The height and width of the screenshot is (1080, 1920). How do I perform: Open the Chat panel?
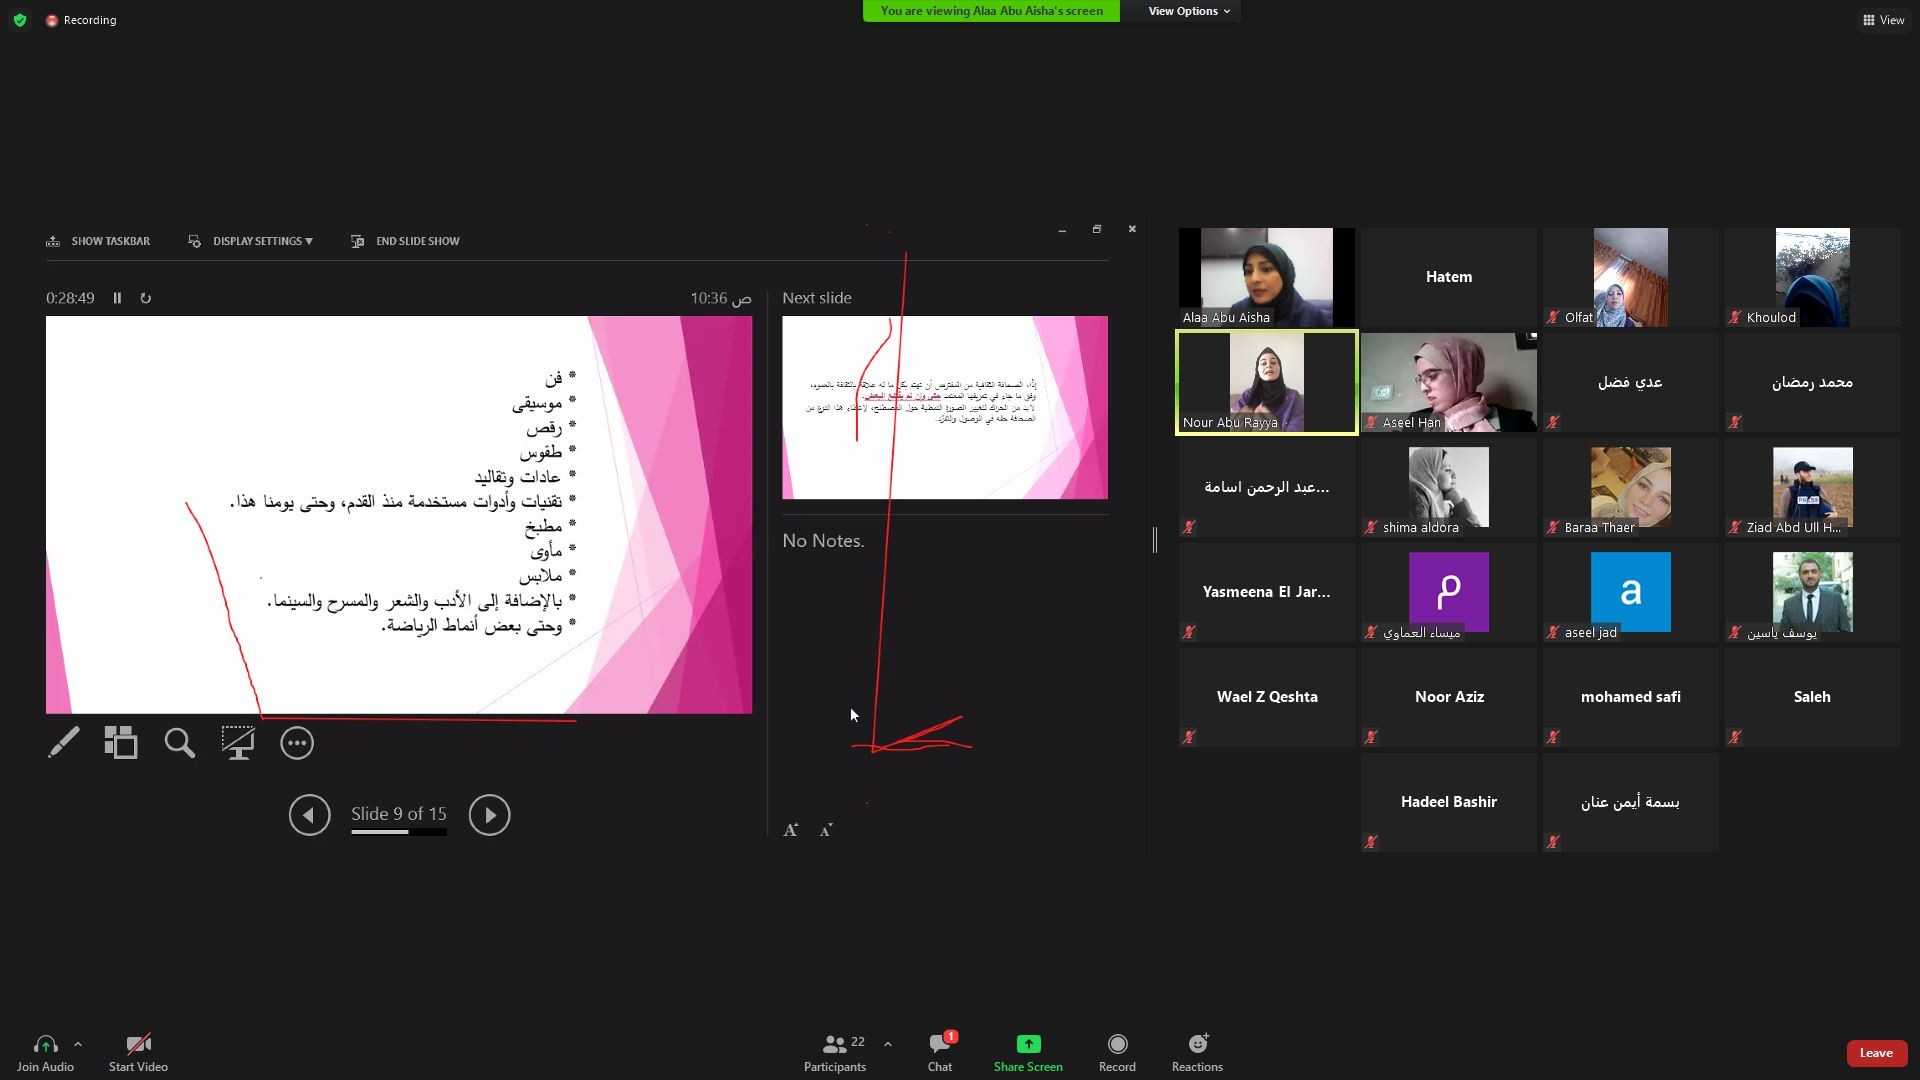pos(939,1053)
